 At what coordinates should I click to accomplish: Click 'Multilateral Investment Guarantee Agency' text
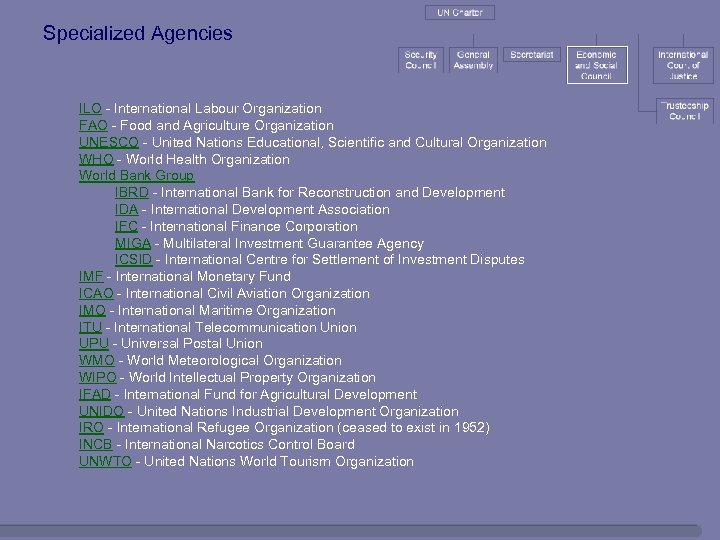tap(293, 243)
